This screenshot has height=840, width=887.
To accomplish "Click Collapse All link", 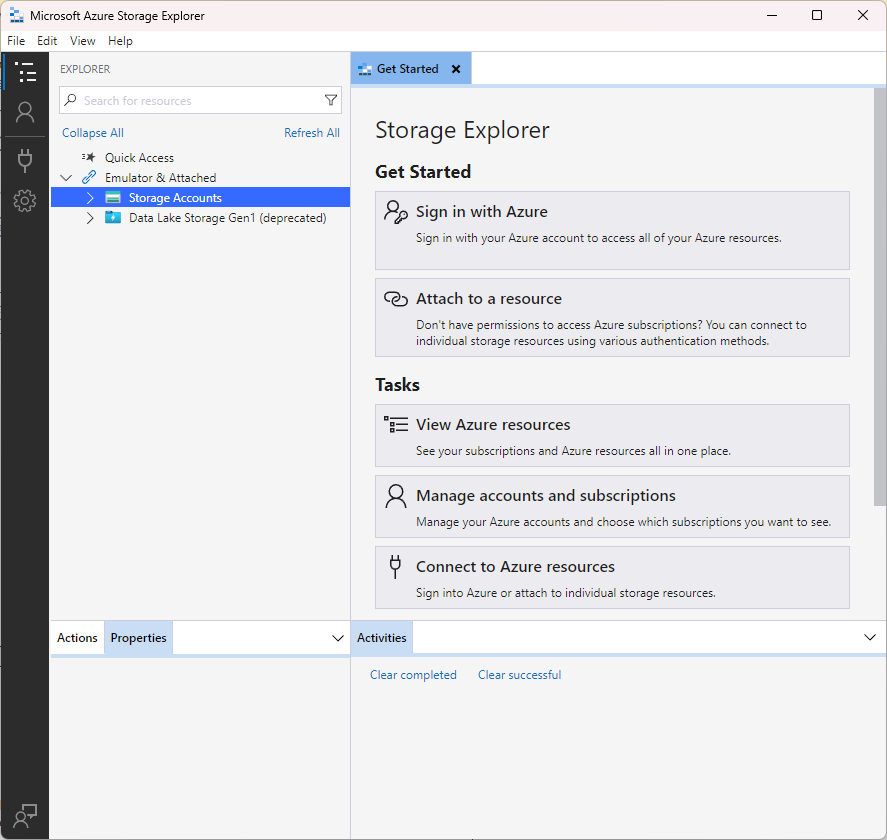I will 93,133.
